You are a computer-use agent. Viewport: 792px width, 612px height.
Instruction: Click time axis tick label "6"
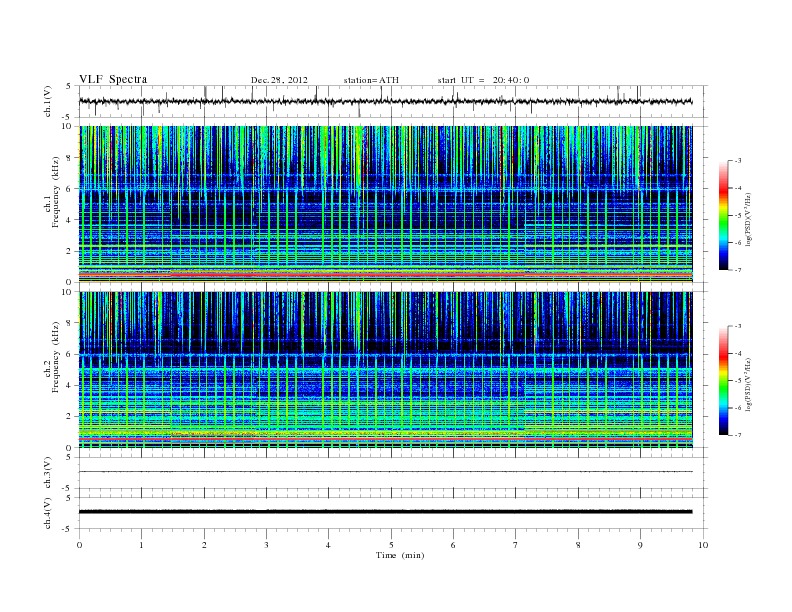click(x=453, y=545)
